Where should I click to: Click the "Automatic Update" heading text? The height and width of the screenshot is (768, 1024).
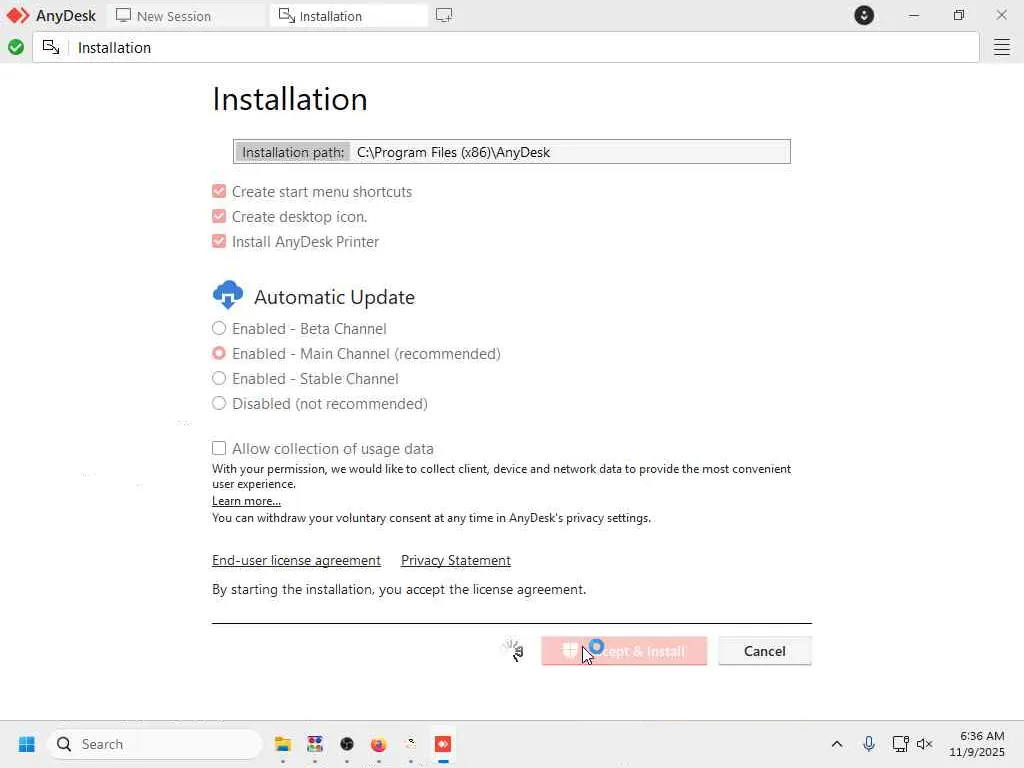coord(334,297)
